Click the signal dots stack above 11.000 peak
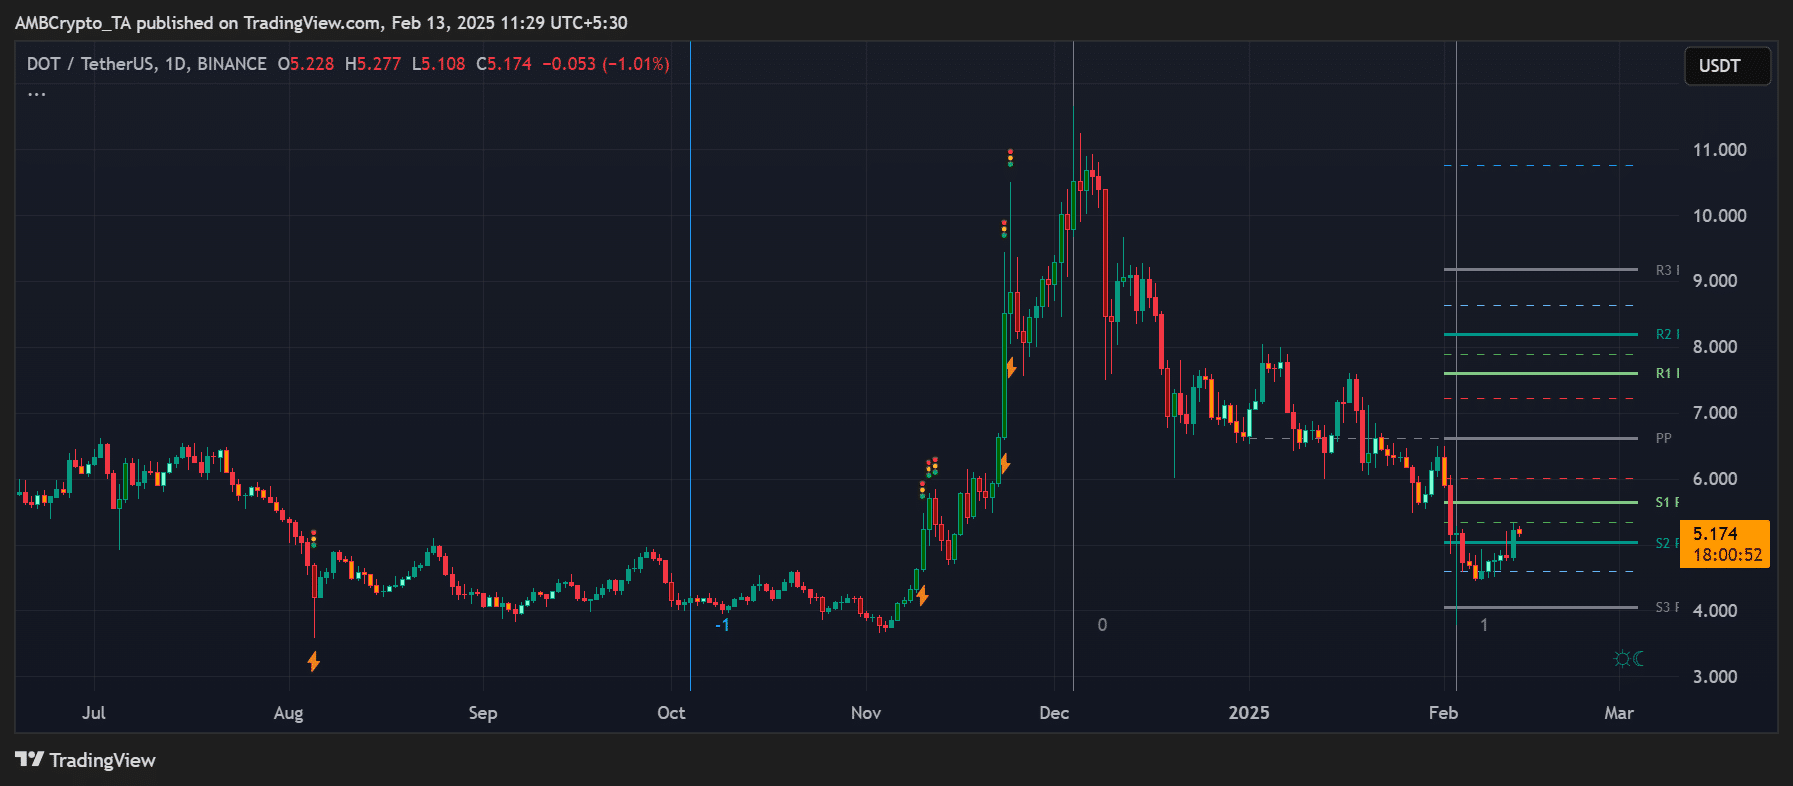Viewport: 1793px width, 786px height. 1010,157
